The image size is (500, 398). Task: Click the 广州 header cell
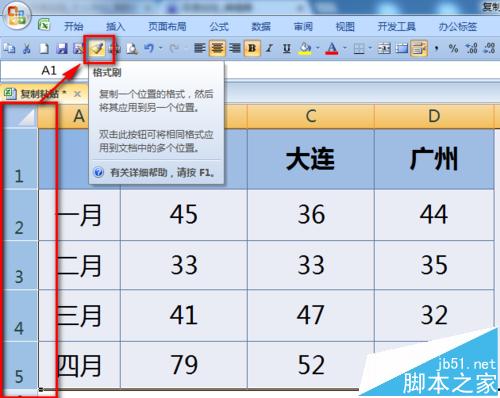(434, 159)
